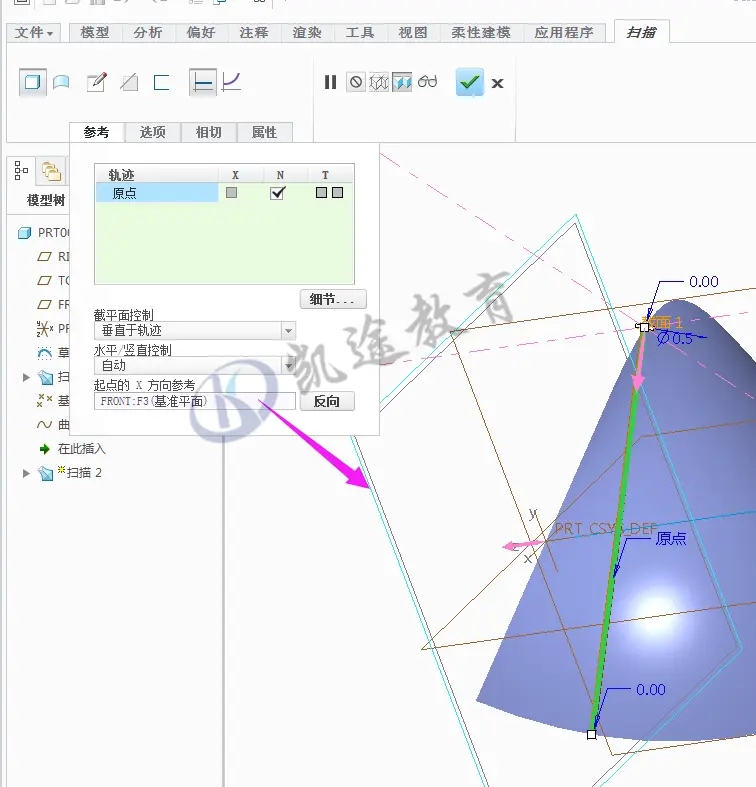
Task: Toggle the N checkbox for 原点 trajectory
Action: click(278, 193)
